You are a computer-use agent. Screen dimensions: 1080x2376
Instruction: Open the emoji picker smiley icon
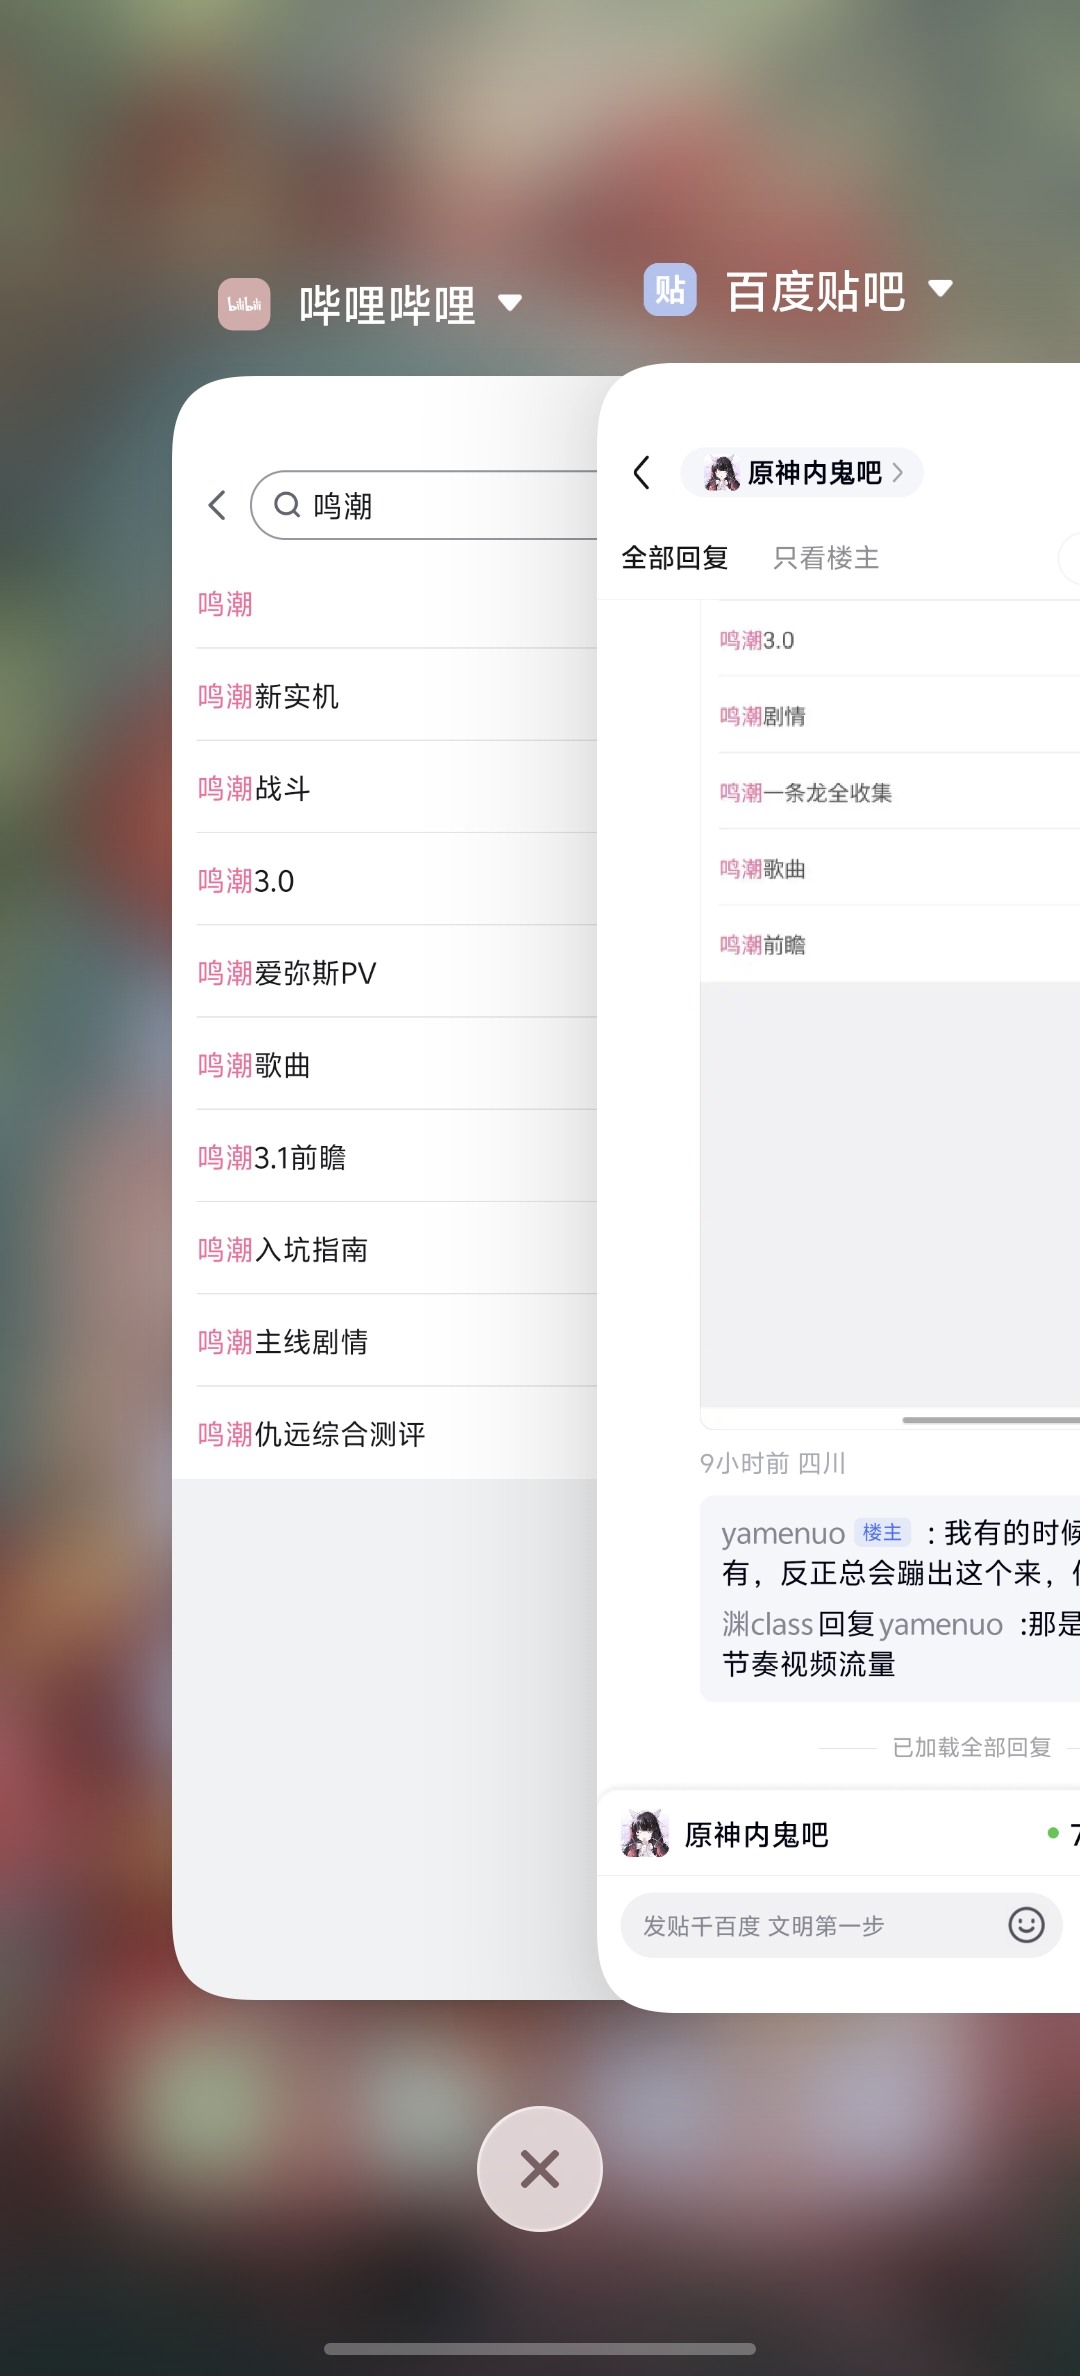point(1025,1925)
